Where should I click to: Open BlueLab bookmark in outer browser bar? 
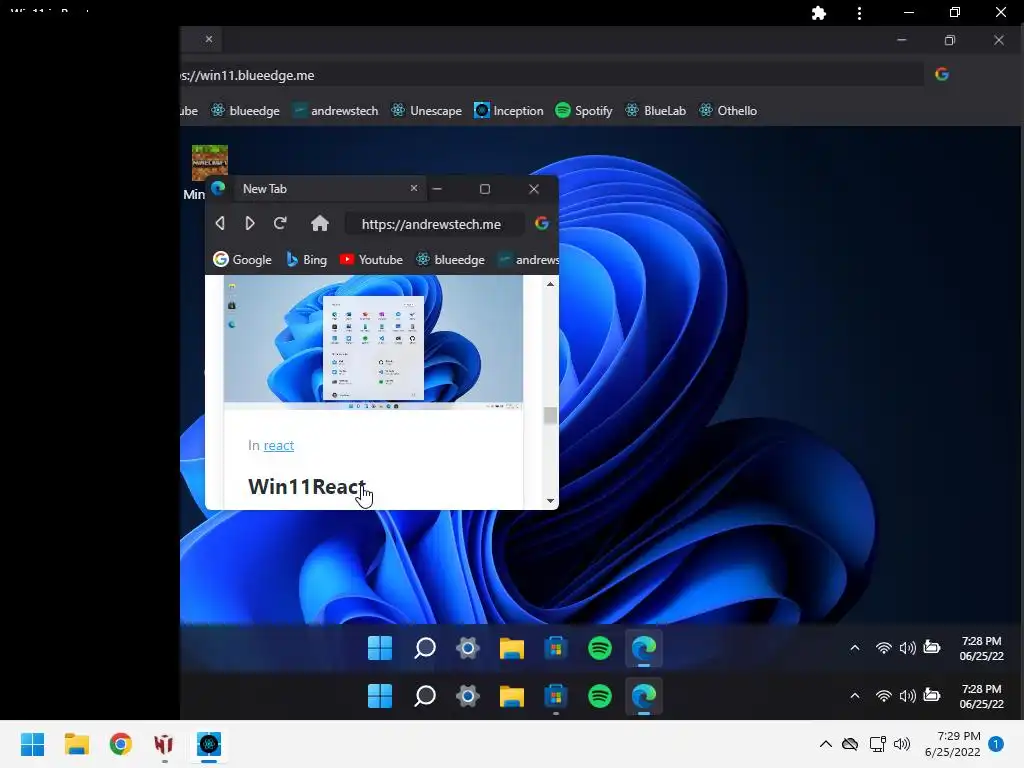point(656,110)
